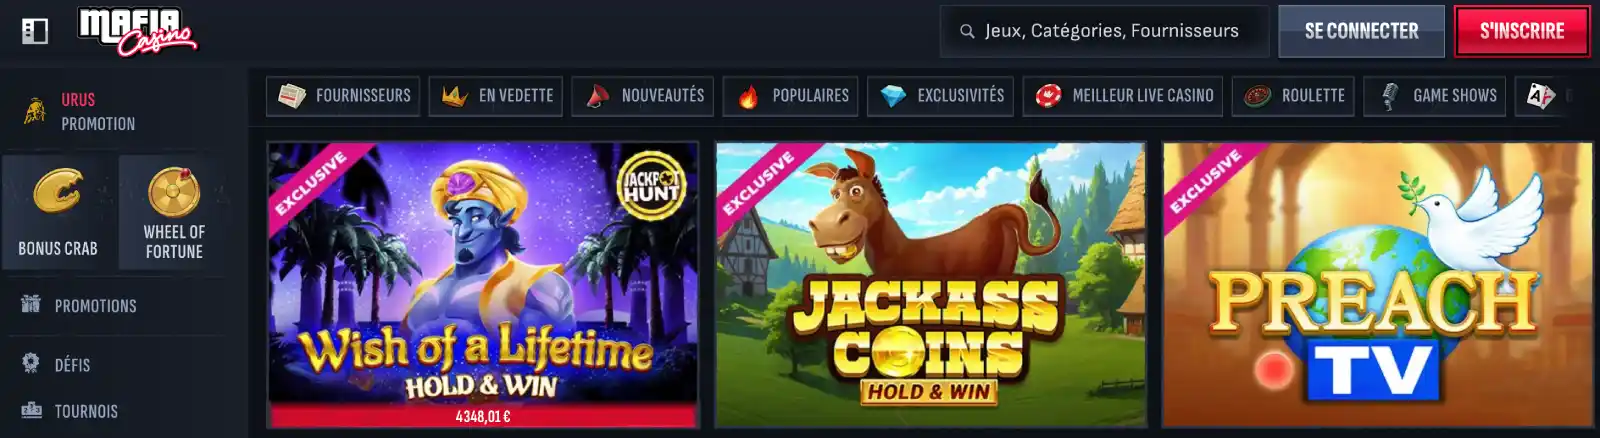
Task: Open the Wheel of Fortune tile
Action: pyautogui.click(x=174, y=212)
